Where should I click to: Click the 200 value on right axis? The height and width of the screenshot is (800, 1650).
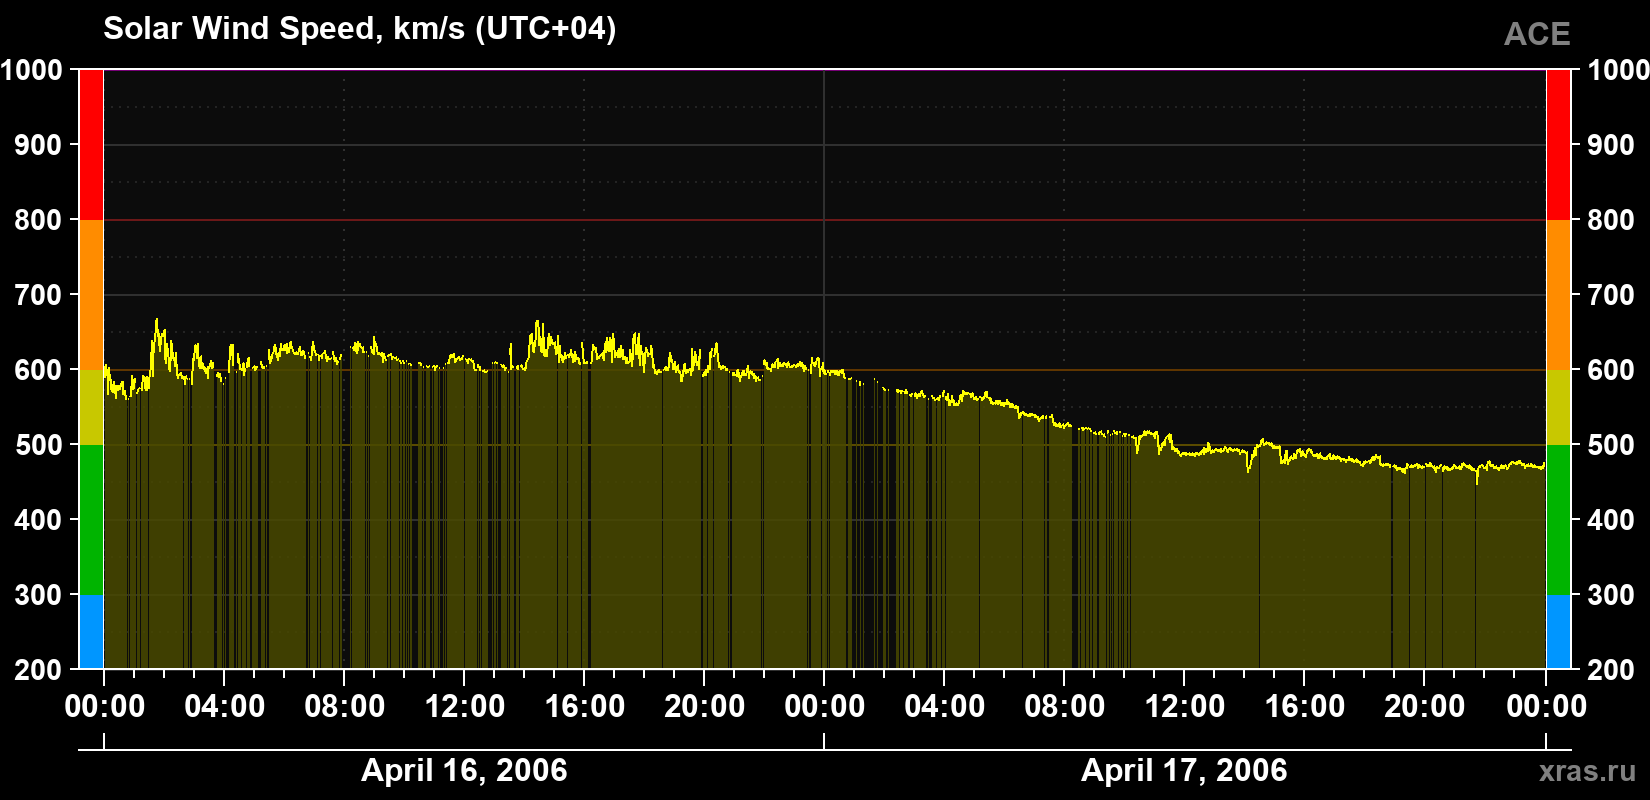[x=1612, y=670]
